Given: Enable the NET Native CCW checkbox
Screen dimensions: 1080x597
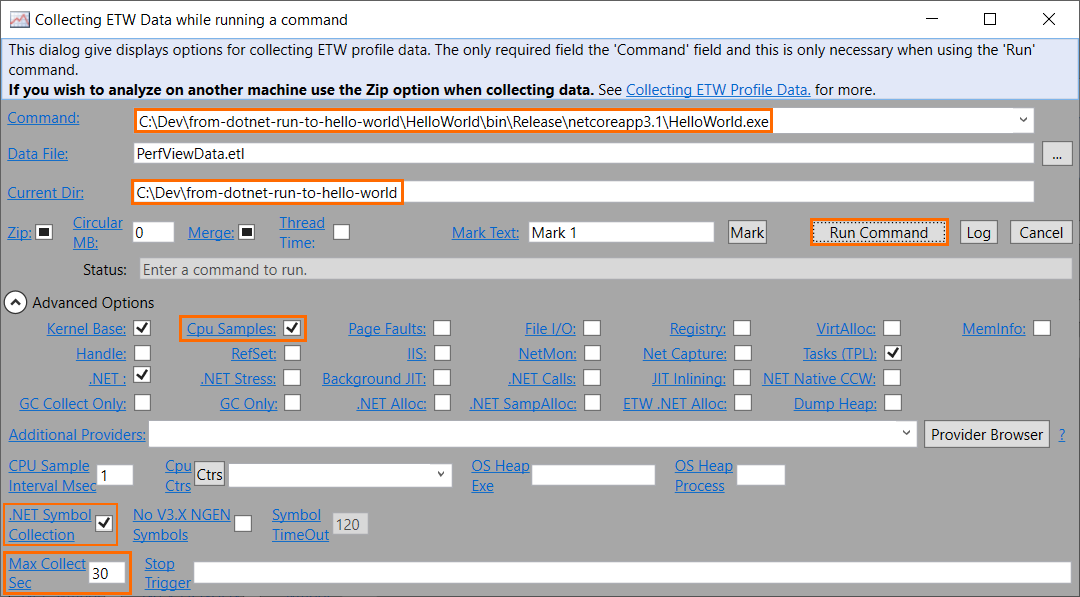Looking at the screenshot, I should (892, 378).
